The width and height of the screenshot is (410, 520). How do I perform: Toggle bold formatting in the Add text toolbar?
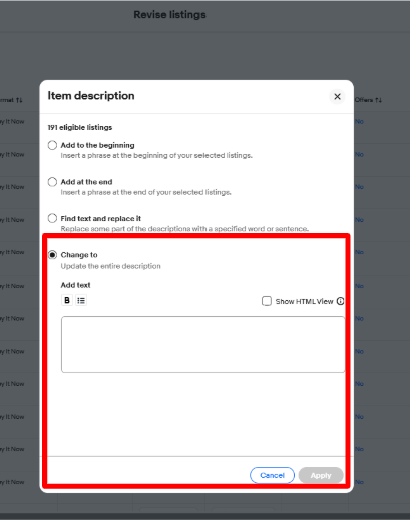[x=67, y=300]
